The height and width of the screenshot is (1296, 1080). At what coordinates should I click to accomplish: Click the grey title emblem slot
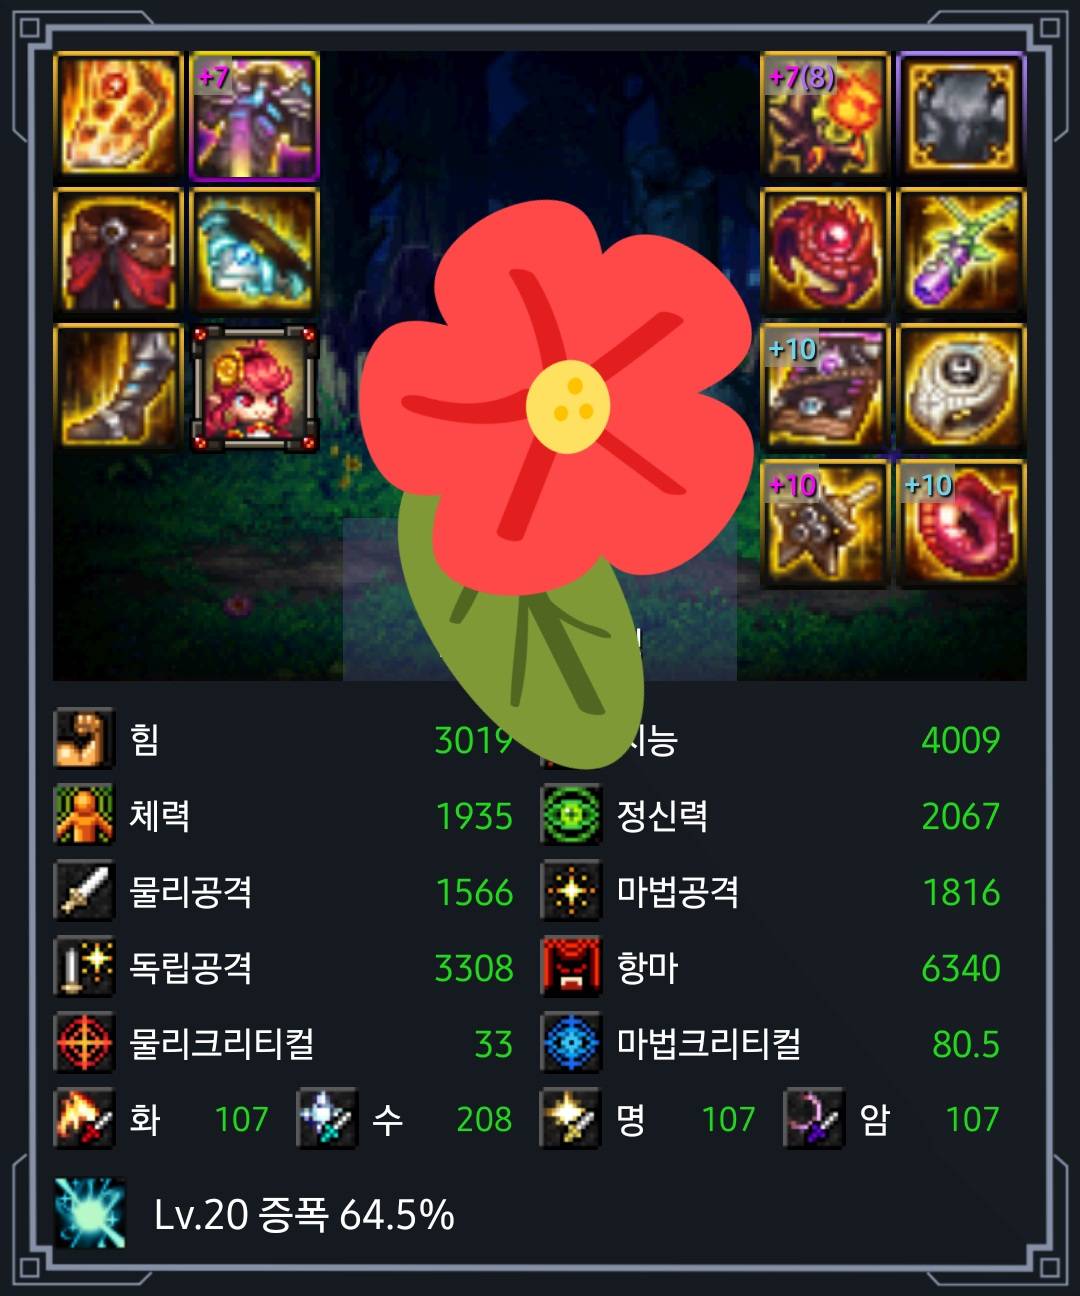[x=961, y=115]
